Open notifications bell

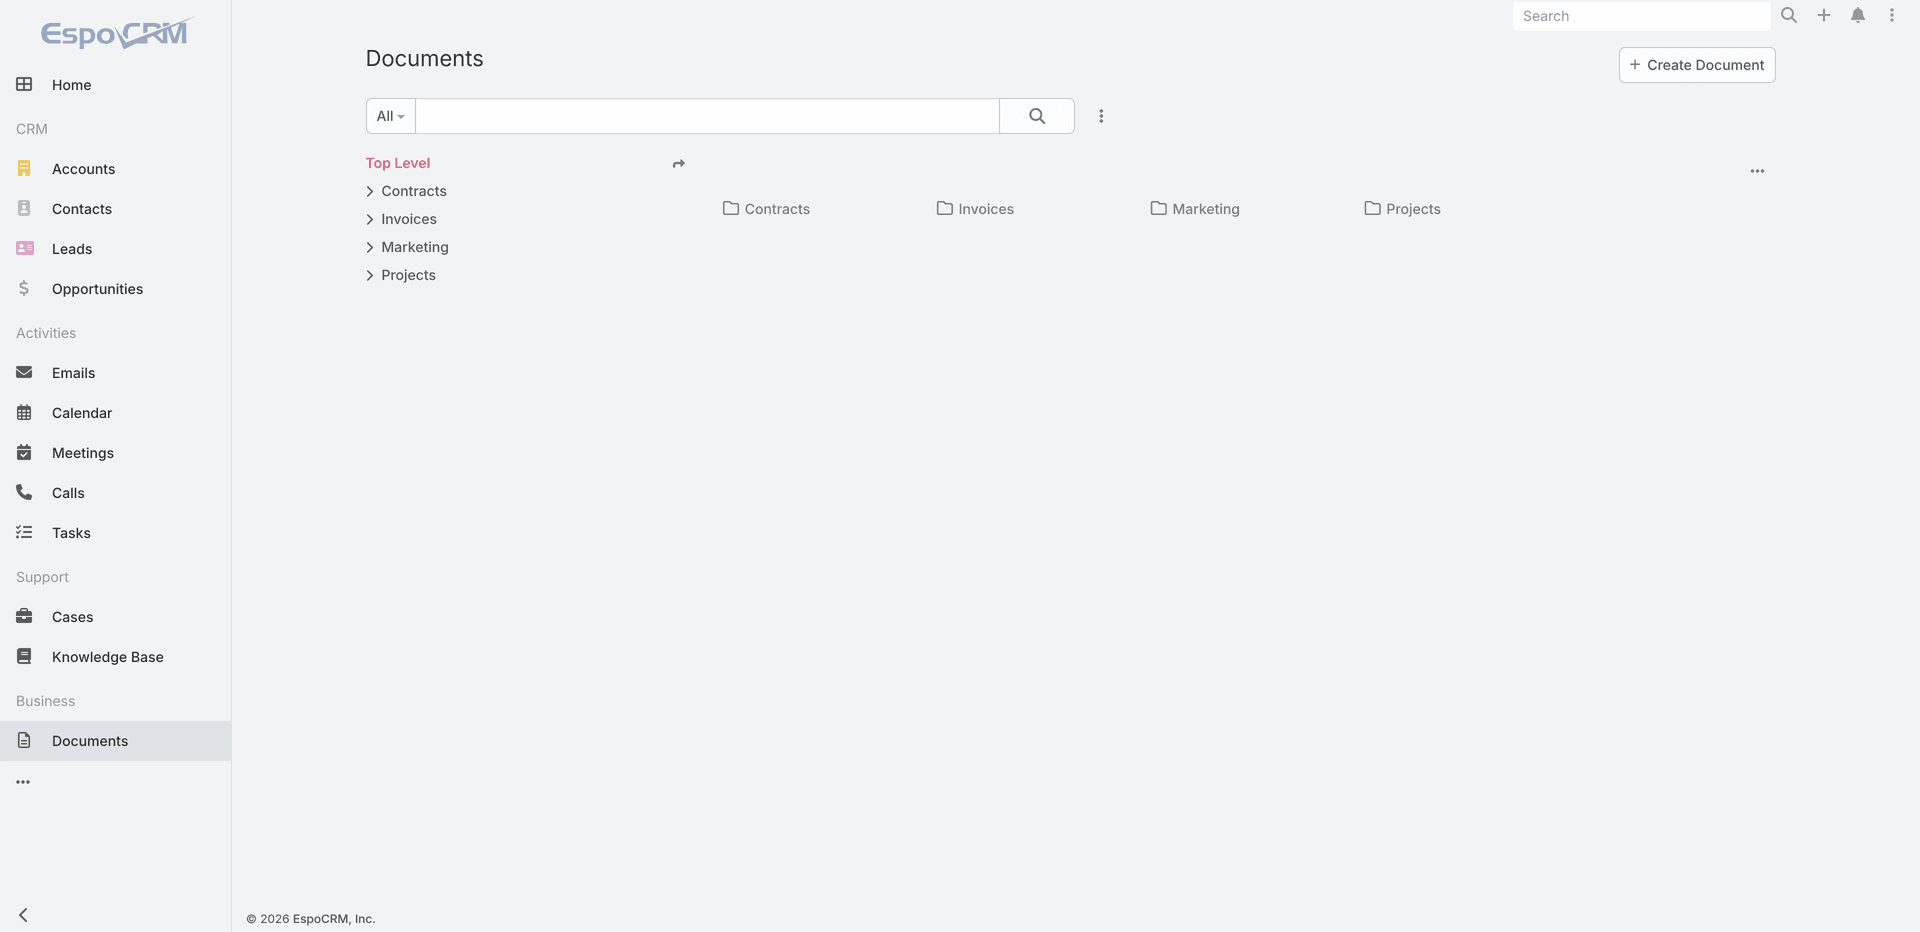[1858, 15]
